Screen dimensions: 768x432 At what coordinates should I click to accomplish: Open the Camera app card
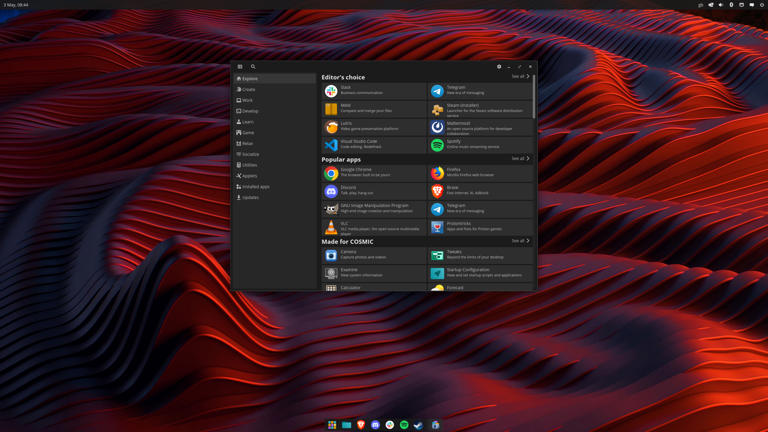coord(374,255)
